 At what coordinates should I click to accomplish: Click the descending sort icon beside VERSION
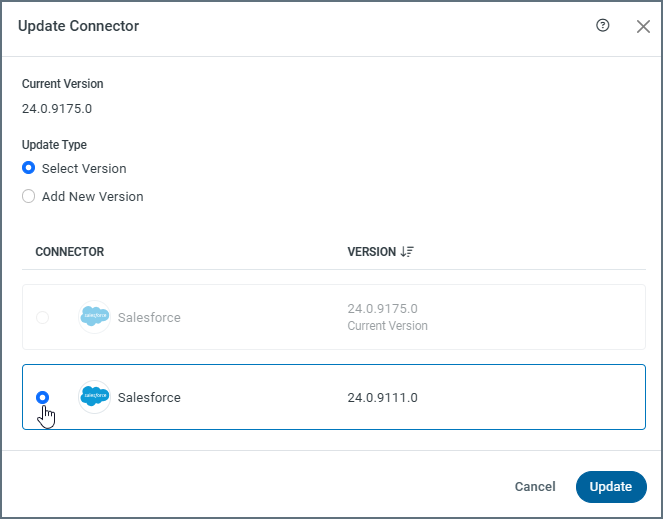407,252
